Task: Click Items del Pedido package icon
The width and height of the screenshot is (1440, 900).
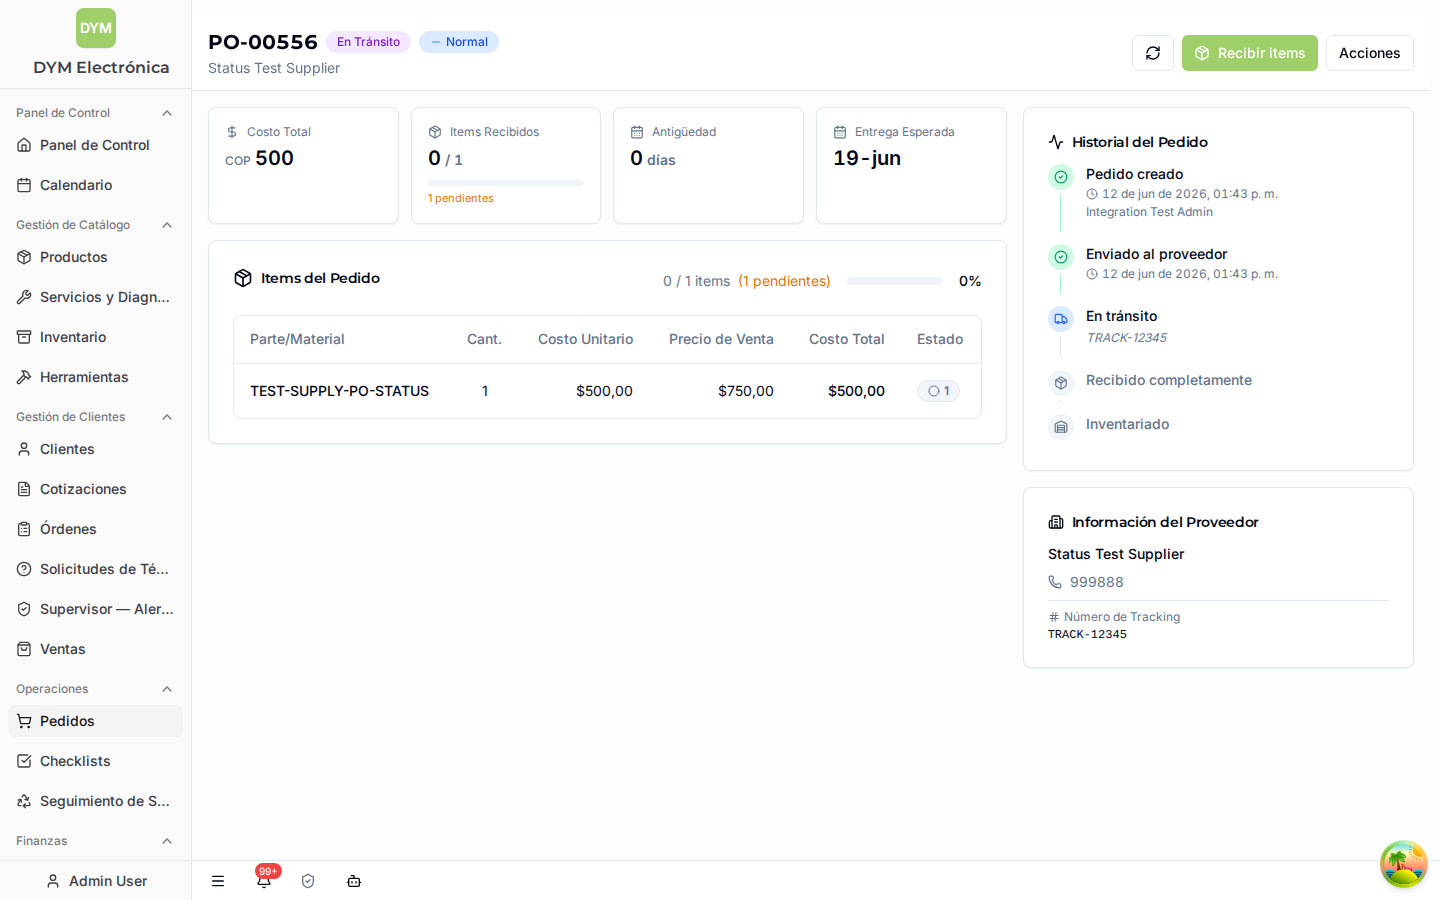Action: tap(243, 278)
